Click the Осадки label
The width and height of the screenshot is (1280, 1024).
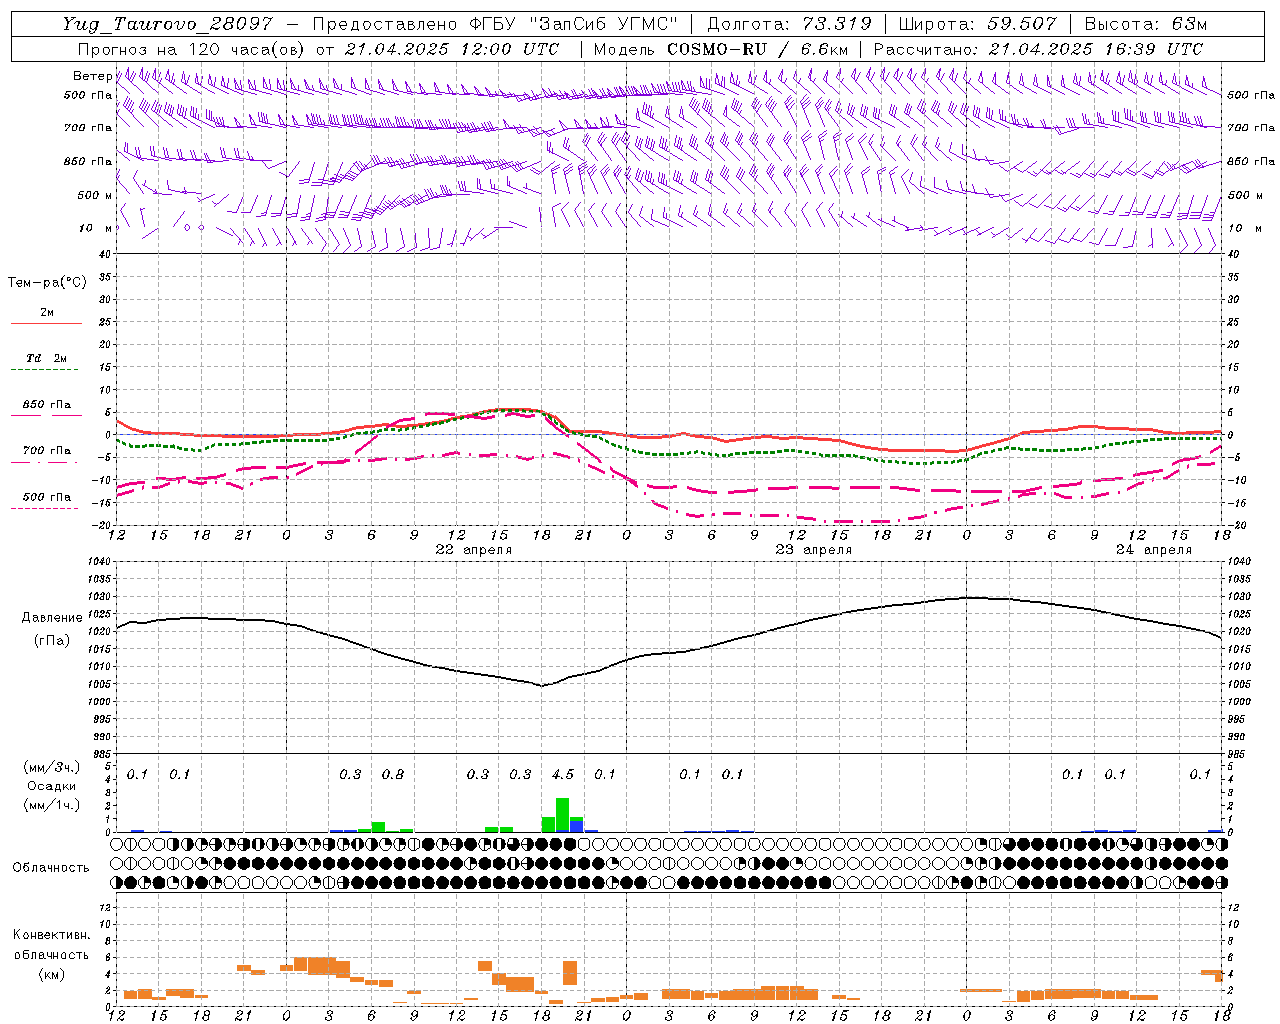tap(52, 786)
